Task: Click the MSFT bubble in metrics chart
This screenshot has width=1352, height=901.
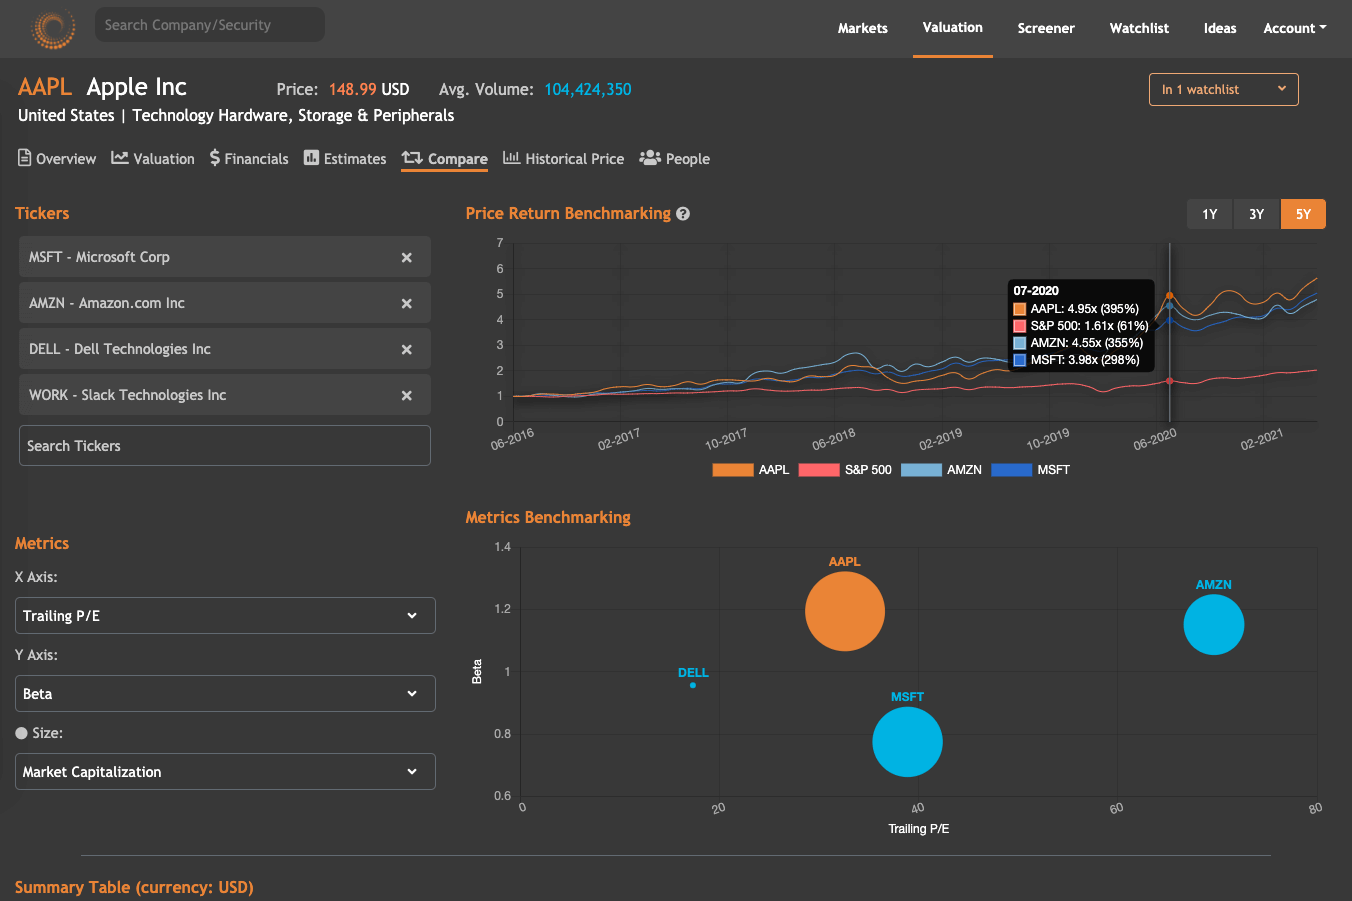Action: [908, 742]
